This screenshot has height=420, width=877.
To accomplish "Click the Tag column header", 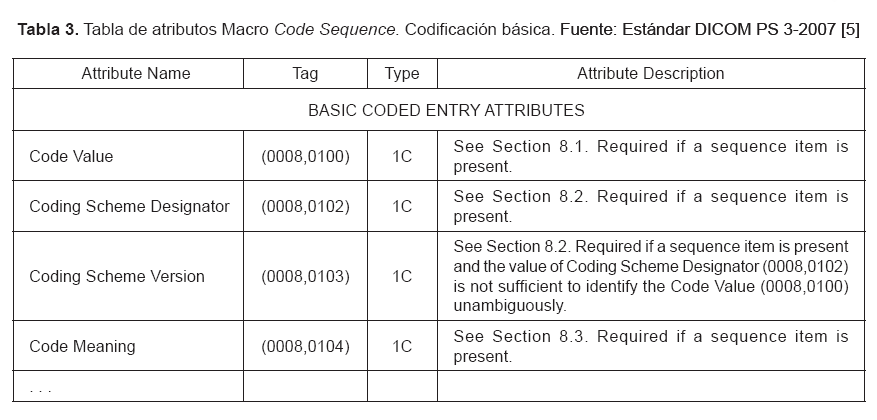I will [x=305, y=74].
